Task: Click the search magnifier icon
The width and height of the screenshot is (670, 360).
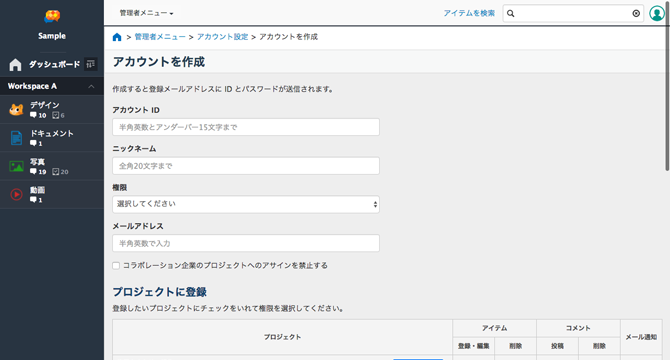Action: (x=511, y=14)
